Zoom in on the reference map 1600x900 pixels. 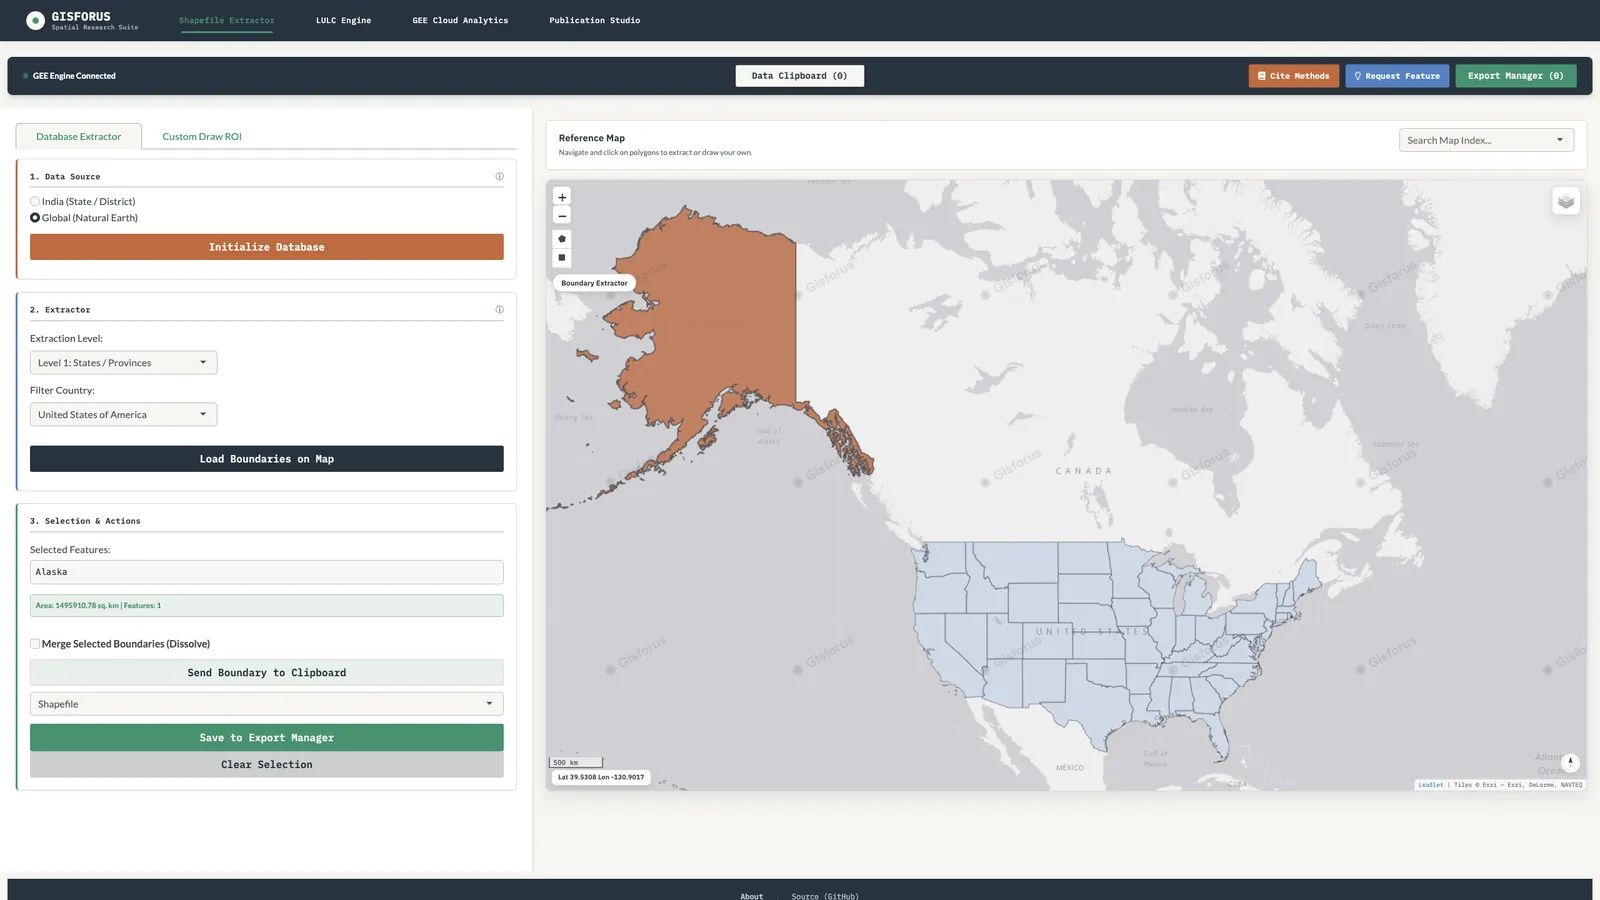coord(562,197)
